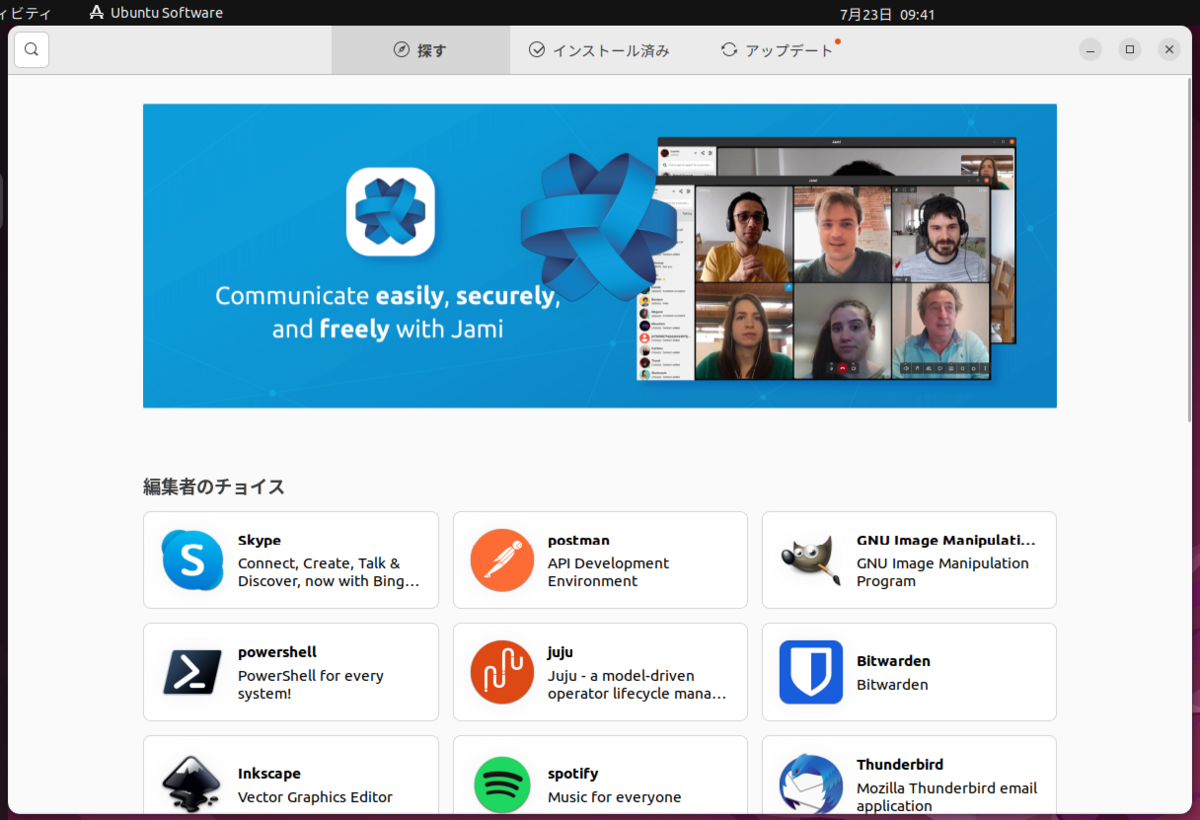Open the juju app title
1200x820 pixels.
[x=560, y=652]
